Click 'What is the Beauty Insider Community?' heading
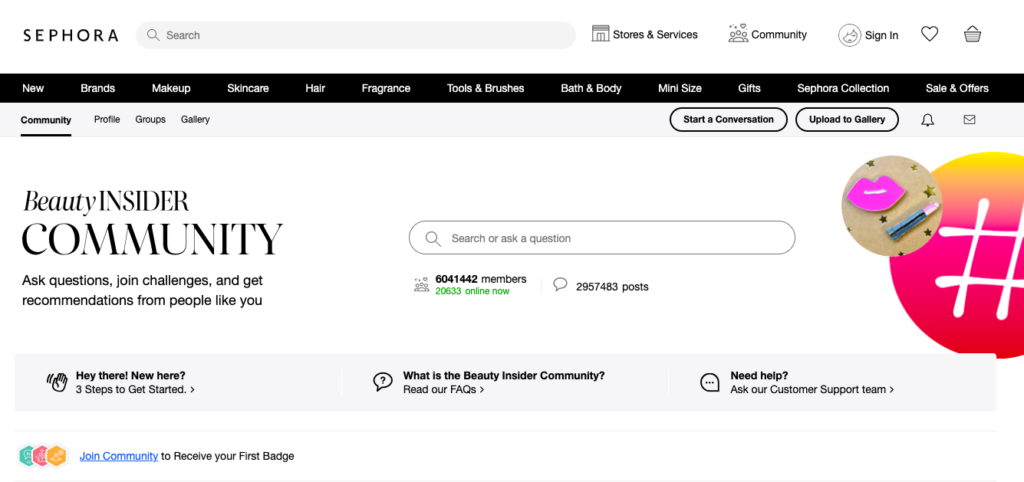Image resolution: width=1024 pixels, height=482 pixels. 504,376
